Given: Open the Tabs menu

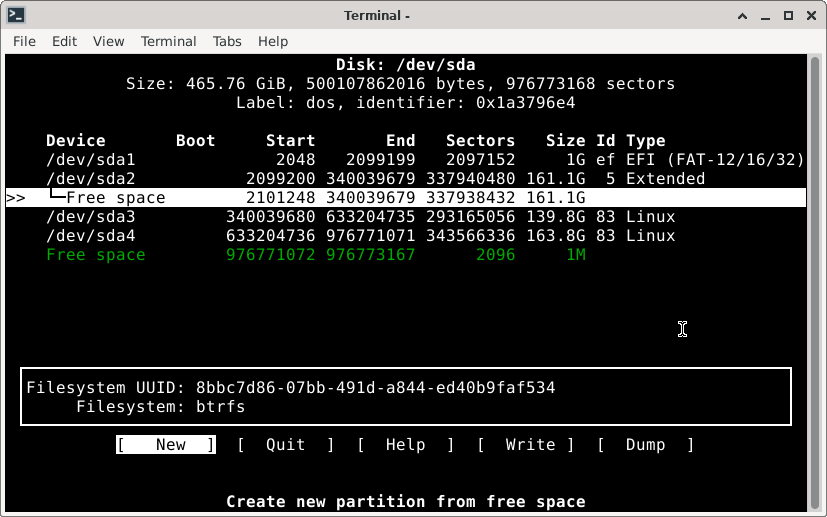Looking at the screenshot, I should tap(227, 41).
